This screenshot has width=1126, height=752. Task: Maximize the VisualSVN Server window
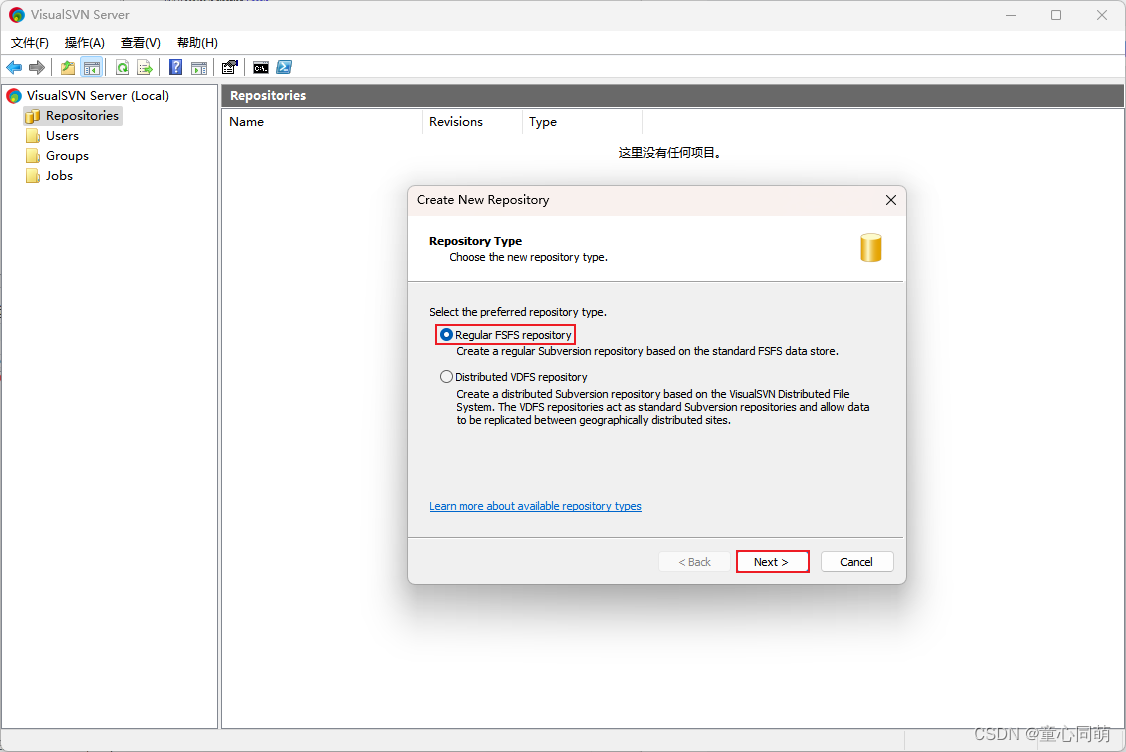(x=1056, y=15)
